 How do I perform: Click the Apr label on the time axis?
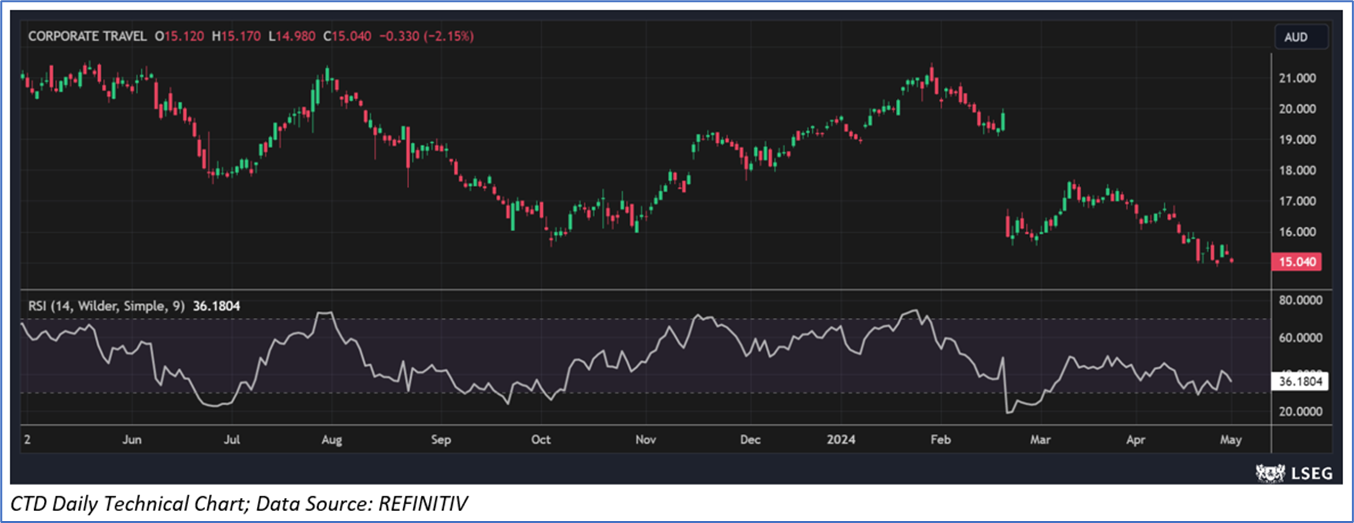[x=1135, y=439]
